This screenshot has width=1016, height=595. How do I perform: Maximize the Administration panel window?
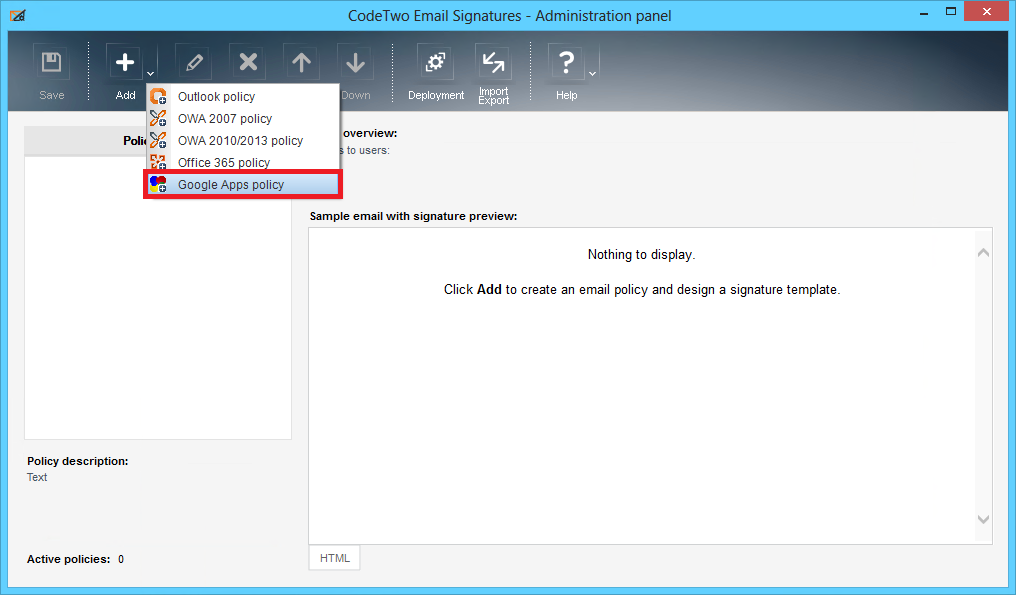point(951,12)
